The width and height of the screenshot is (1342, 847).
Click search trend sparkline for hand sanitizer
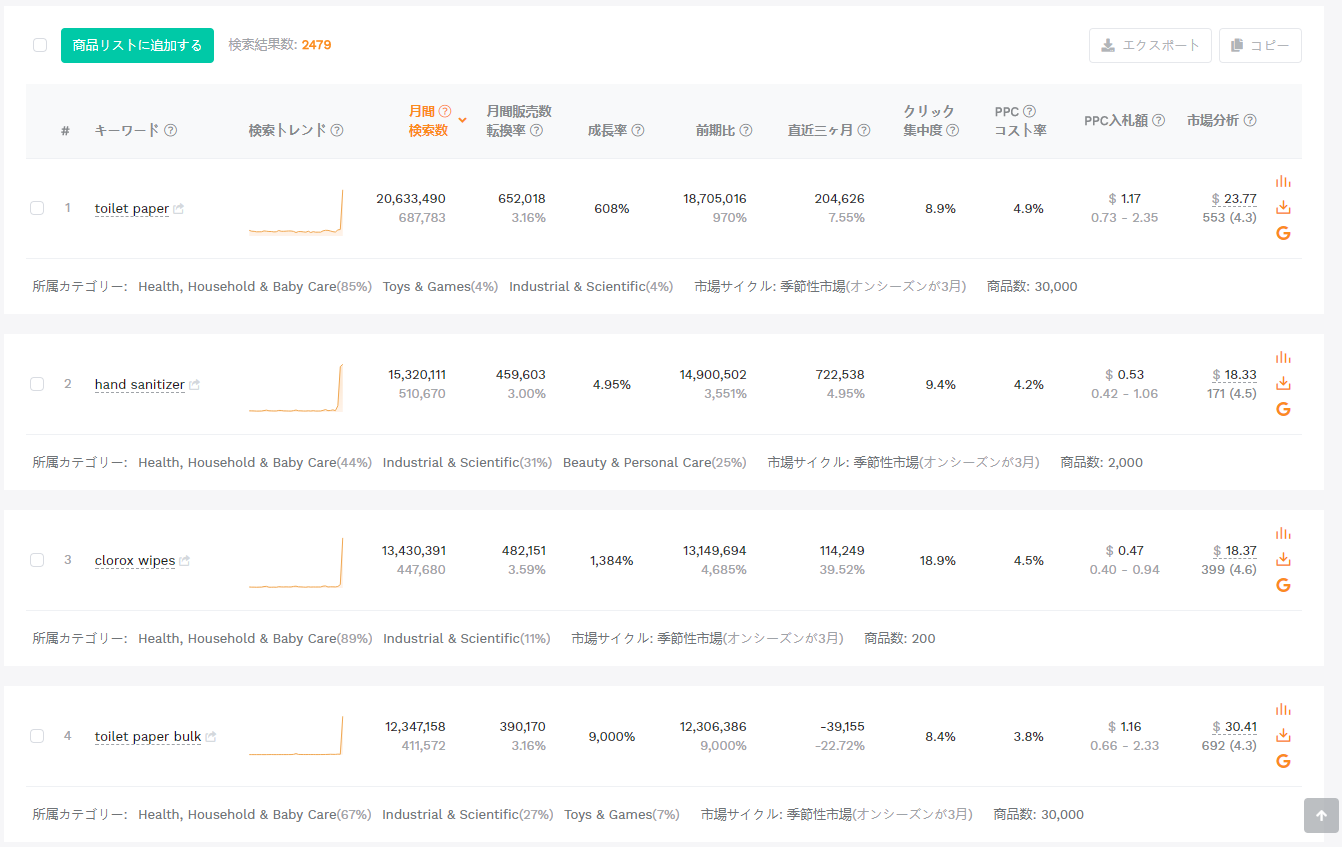click(x=296, y=388)
